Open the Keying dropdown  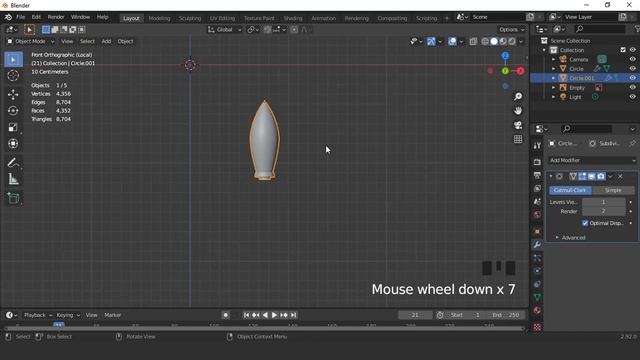point(68,315)
